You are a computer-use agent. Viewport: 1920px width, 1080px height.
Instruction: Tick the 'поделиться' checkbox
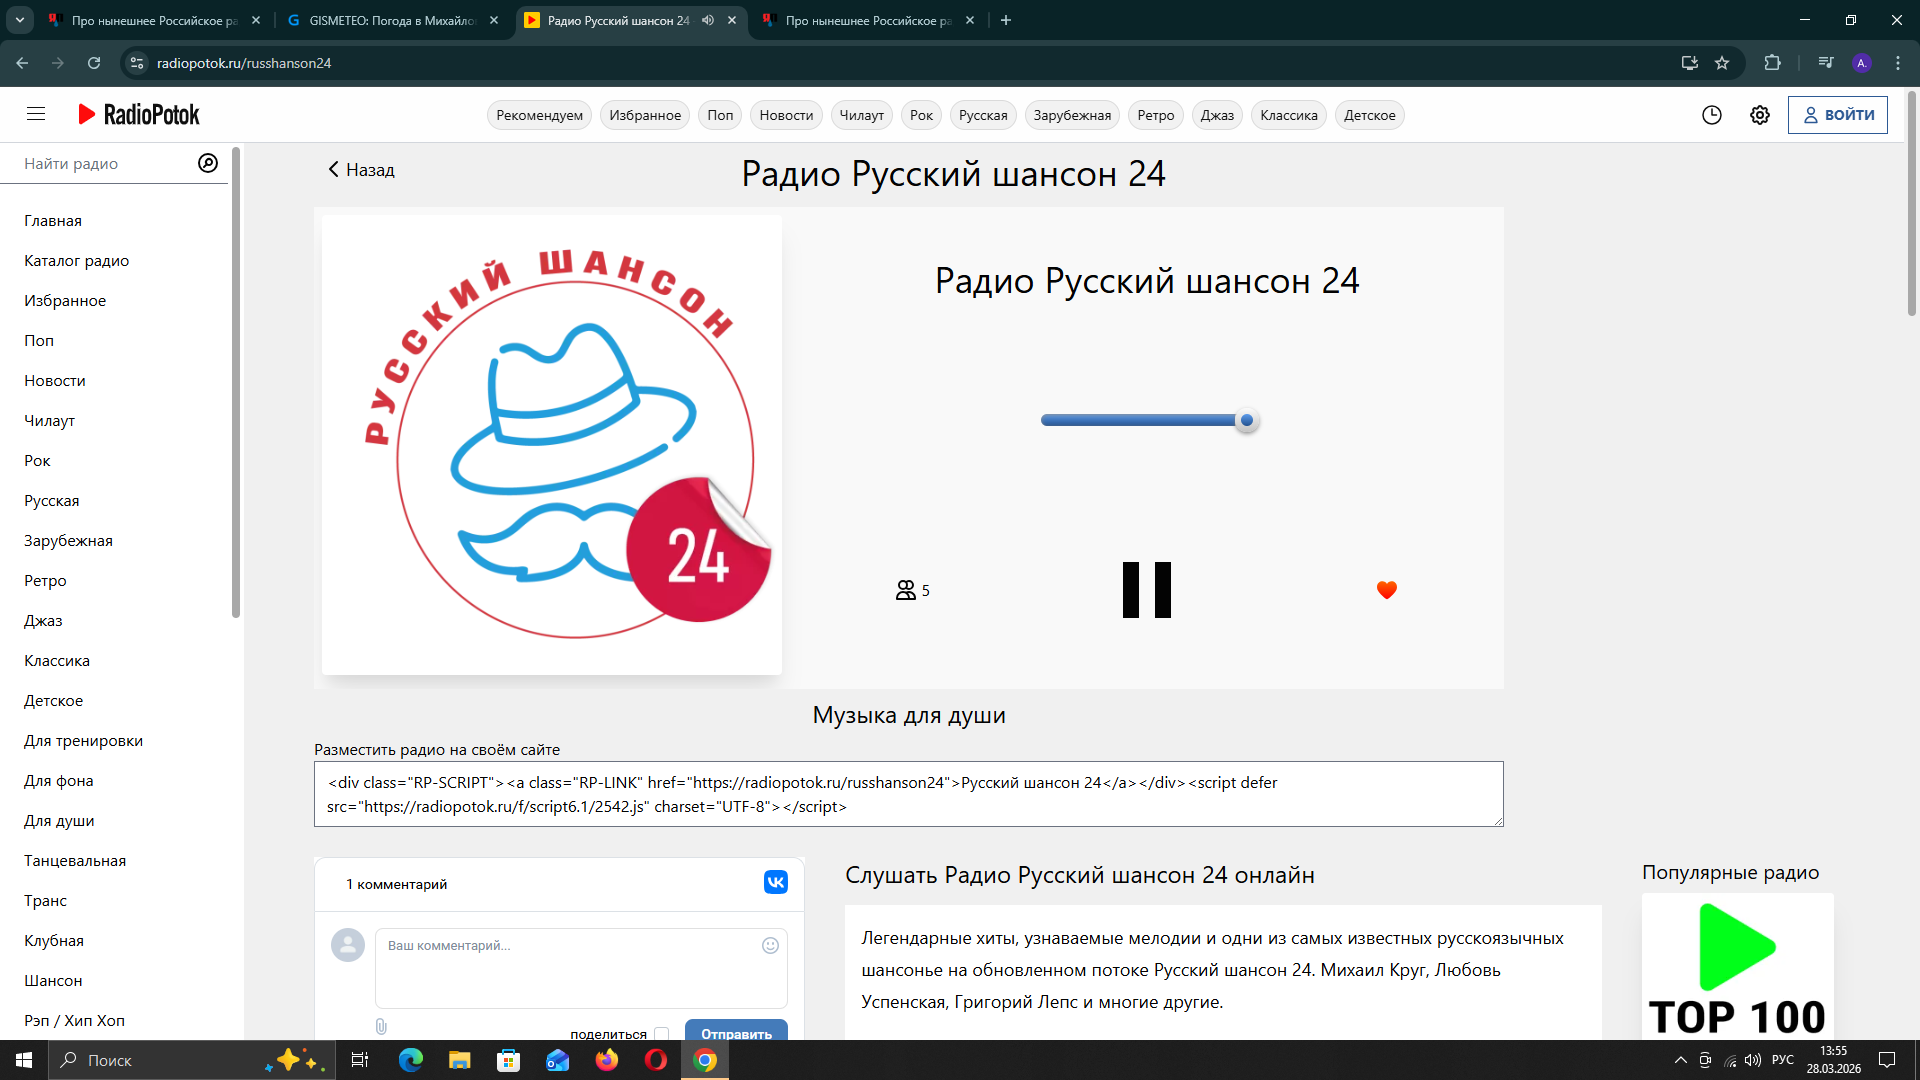(661, 1034)
